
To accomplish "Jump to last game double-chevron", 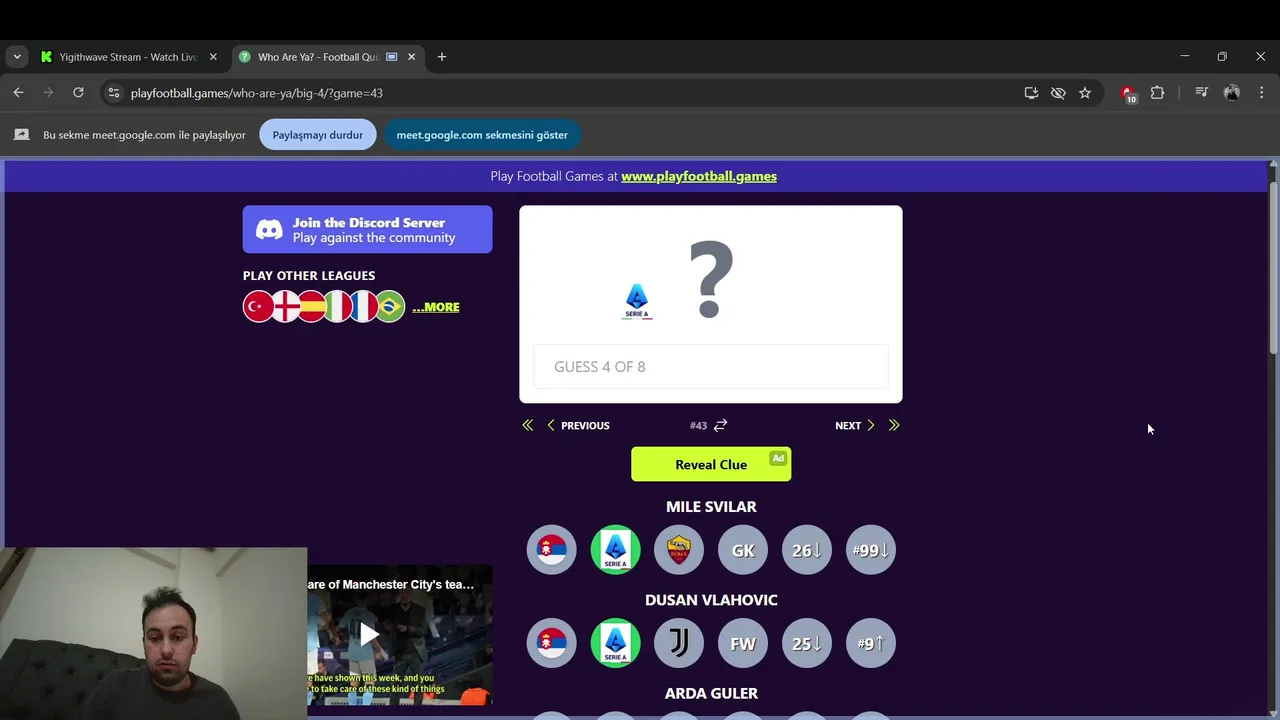I will [894, 425].
